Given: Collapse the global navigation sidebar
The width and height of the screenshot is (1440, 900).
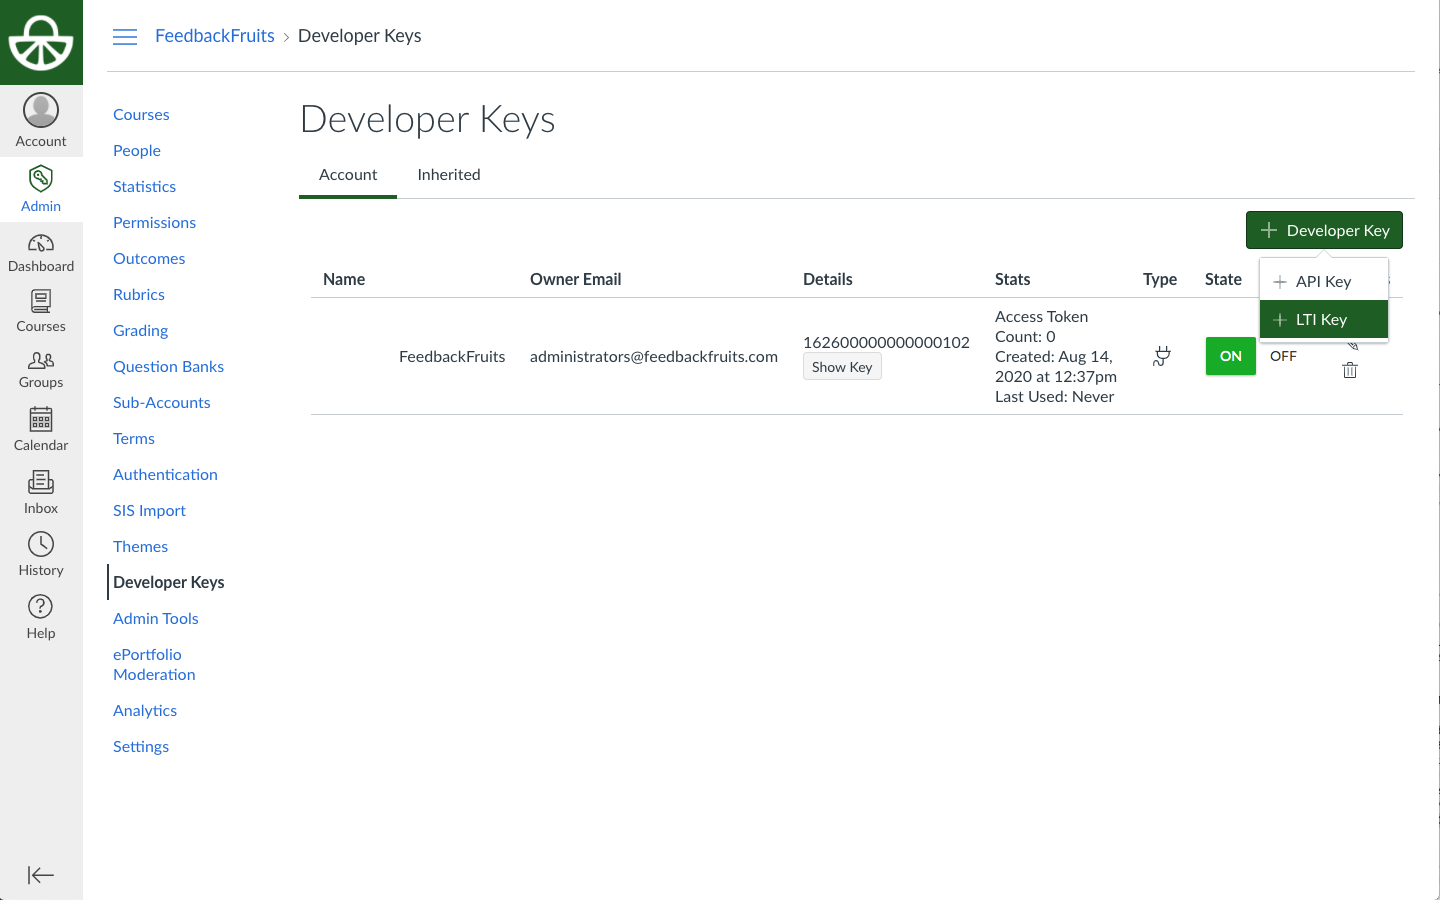Looking at the screenshot, I should tap(41, 875).
